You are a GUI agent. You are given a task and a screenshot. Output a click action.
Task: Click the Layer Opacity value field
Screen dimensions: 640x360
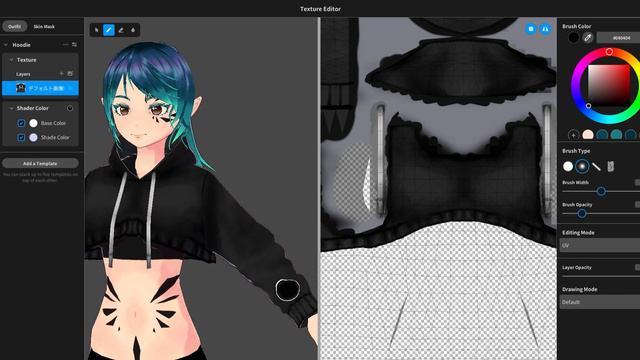[x=637, y=267]
